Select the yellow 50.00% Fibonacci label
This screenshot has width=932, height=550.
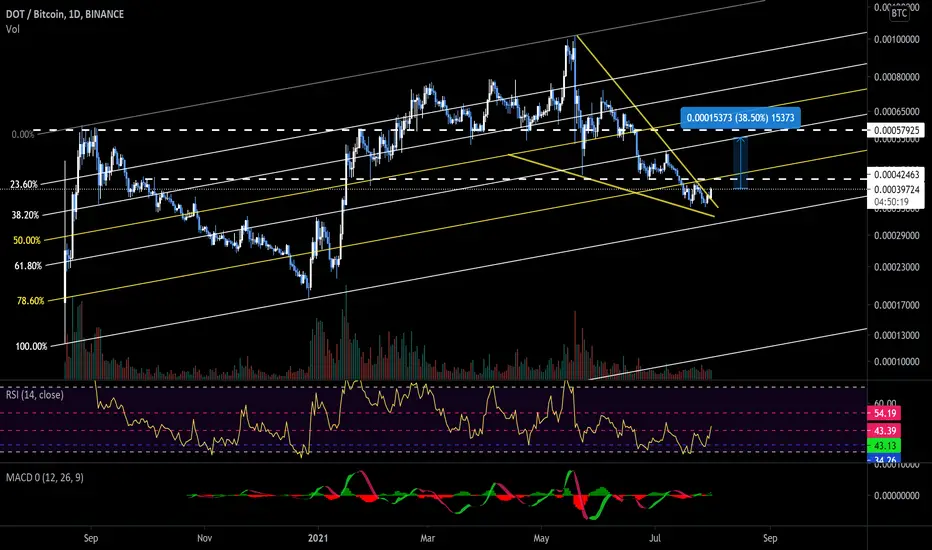[27, 240]
